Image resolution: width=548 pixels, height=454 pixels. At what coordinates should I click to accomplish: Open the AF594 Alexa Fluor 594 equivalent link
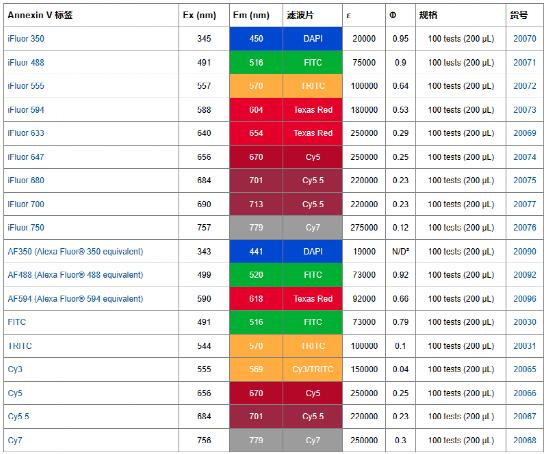[75, 299]
